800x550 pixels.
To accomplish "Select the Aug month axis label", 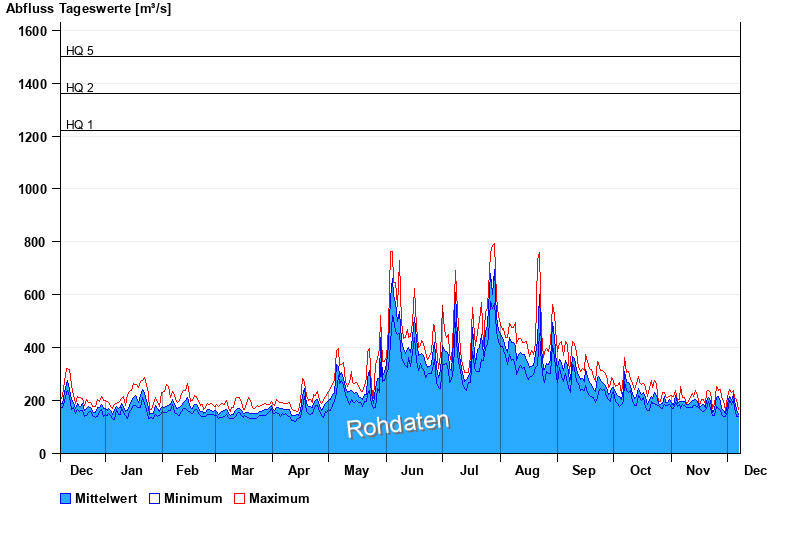I will click(527, 471).
